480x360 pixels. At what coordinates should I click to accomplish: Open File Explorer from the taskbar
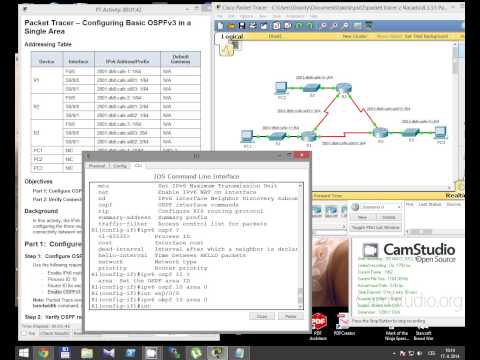tap(87, 353)
